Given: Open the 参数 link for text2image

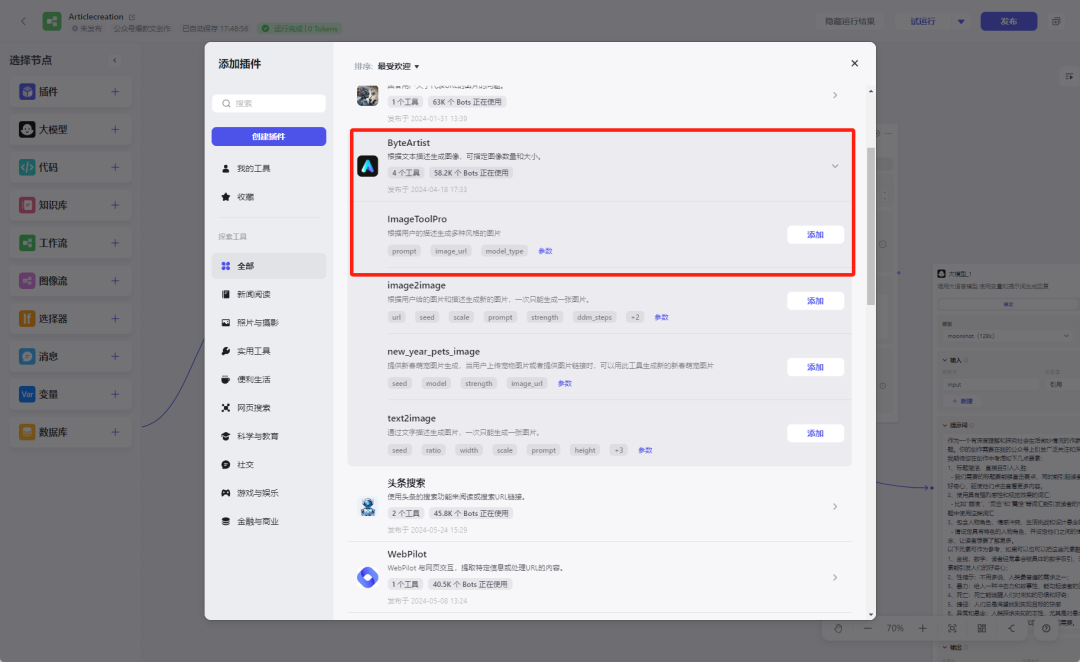Looking at the screenshot, I should 645,451.
